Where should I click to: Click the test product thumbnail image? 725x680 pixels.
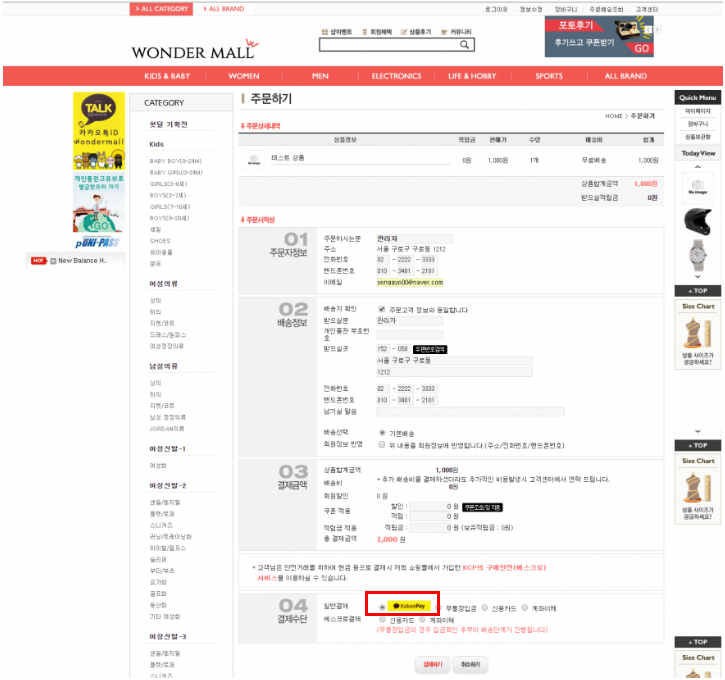pyautogui.click(x=255, y=159)
